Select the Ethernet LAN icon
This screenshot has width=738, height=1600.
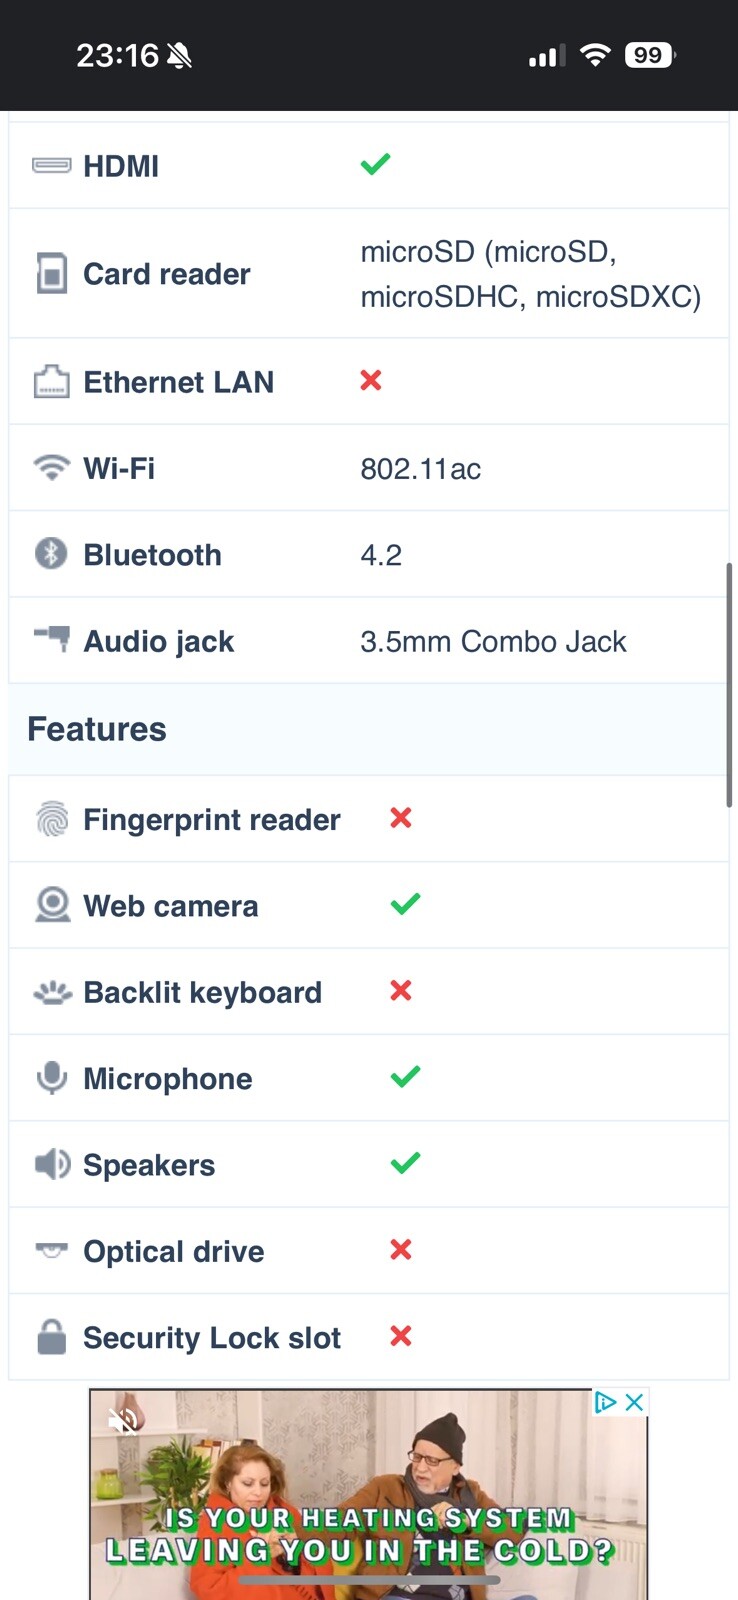pyautogui.click(x=52, y=381)
